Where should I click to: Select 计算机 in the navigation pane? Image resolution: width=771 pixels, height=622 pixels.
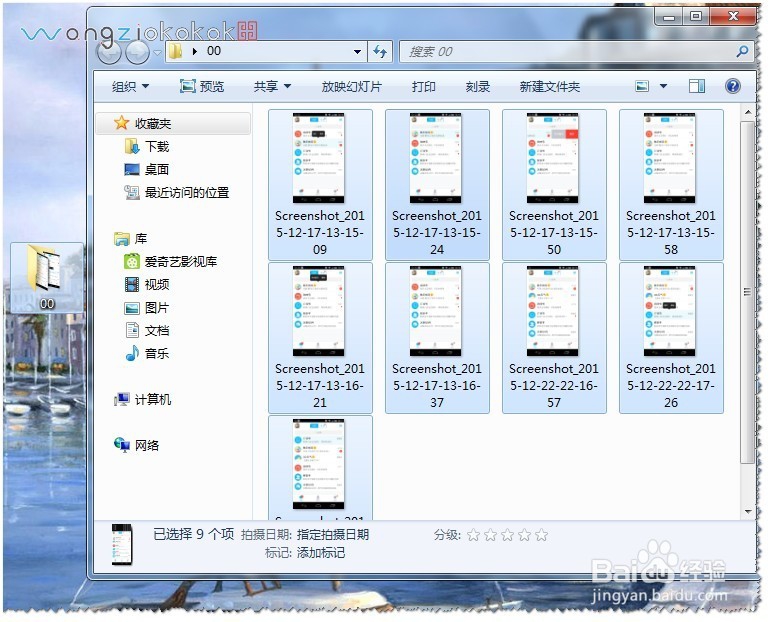pyautogui.click(x=143, y=400)
